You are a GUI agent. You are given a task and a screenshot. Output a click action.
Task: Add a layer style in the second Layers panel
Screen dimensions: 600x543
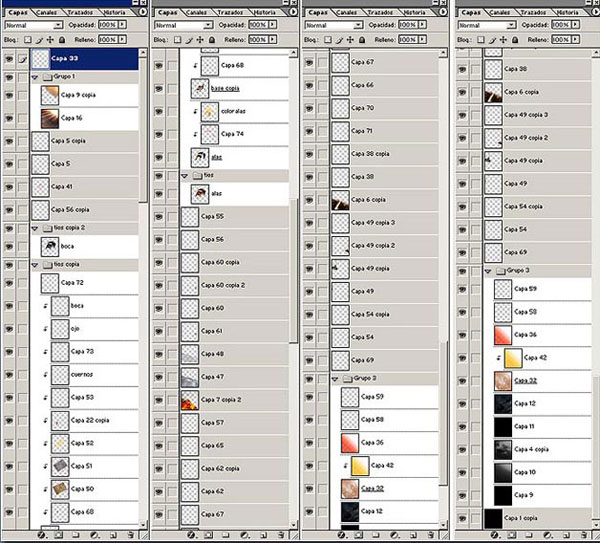191,535
